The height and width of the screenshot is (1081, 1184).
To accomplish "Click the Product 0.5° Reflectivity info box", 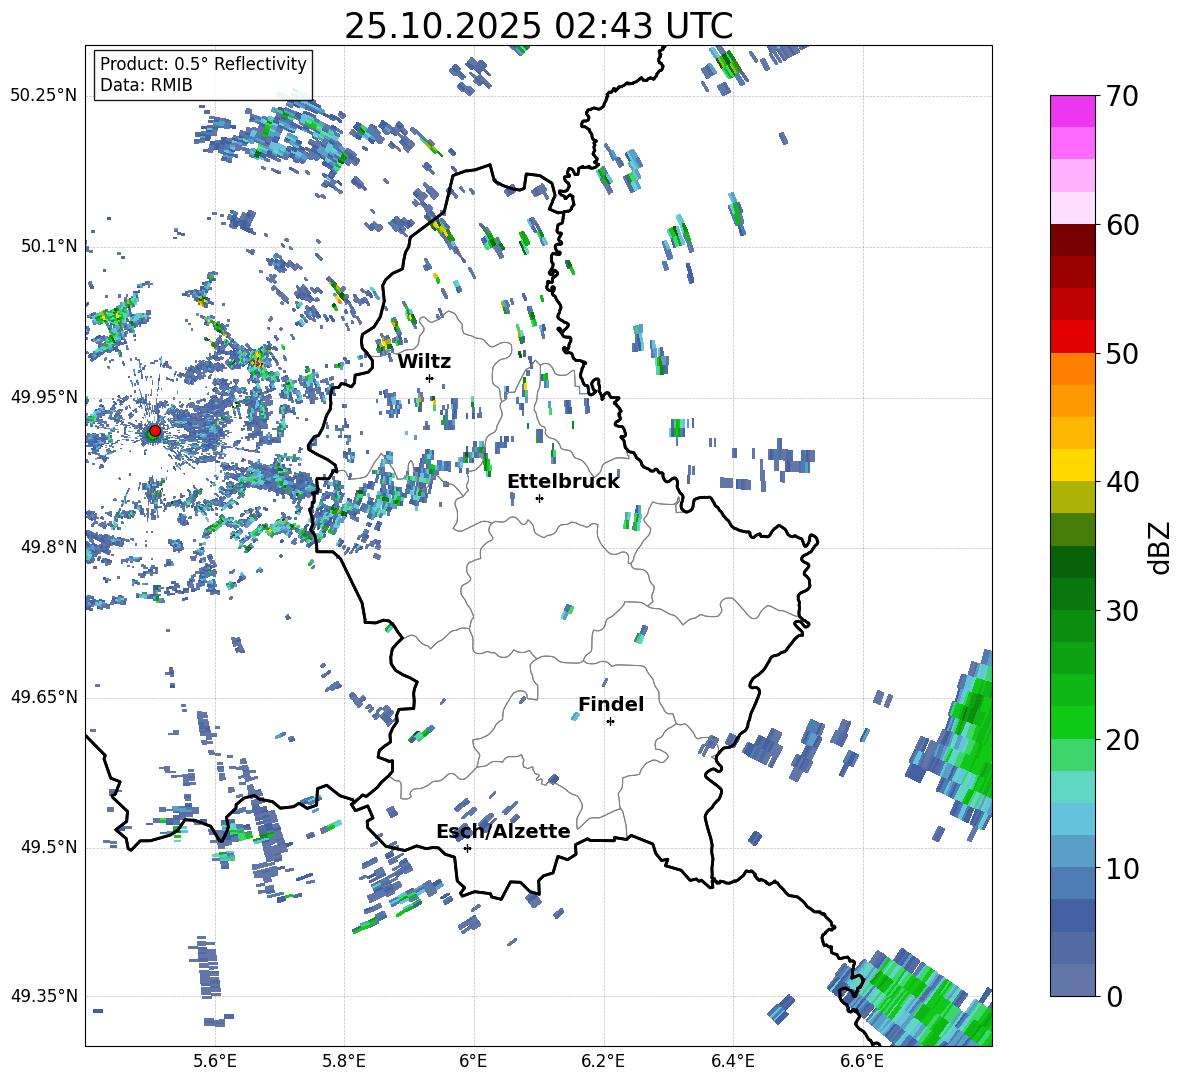I will 203,75.
